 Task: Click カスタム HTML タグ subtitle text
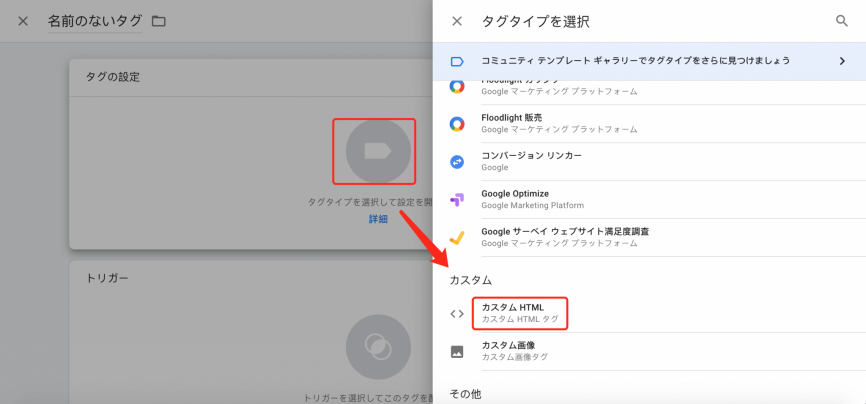click(520, 319)
